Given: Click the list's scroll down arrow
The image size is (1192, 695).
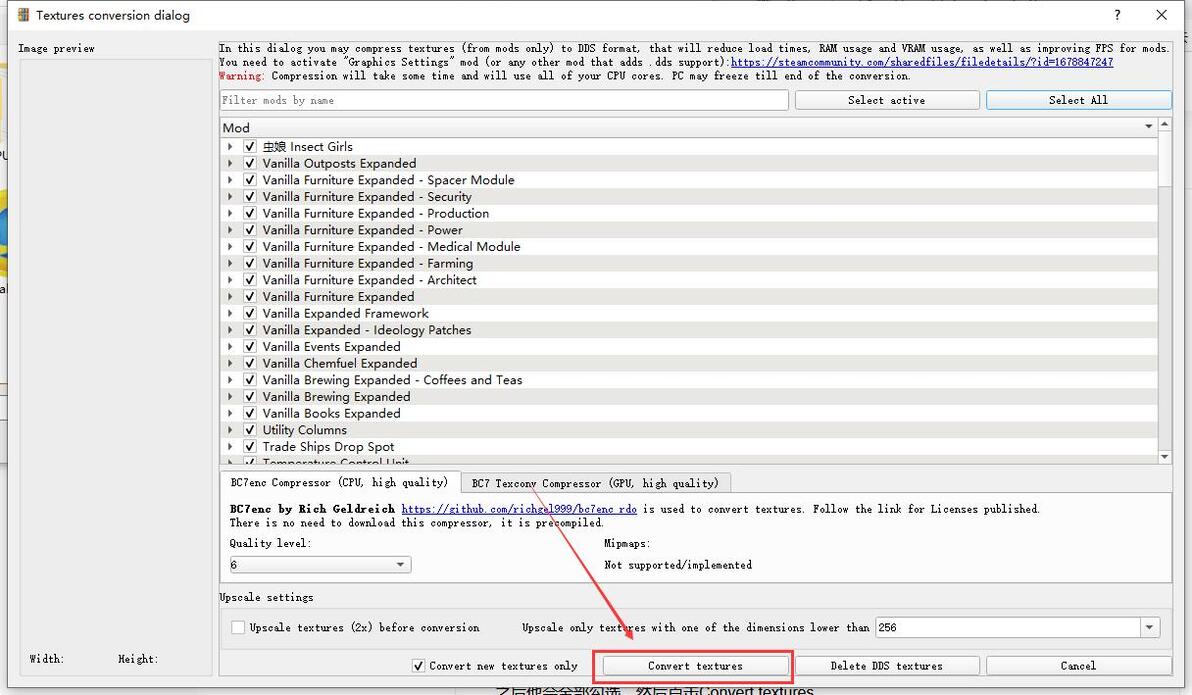Looking at the screenshot, I should (x=1165, y=457).
